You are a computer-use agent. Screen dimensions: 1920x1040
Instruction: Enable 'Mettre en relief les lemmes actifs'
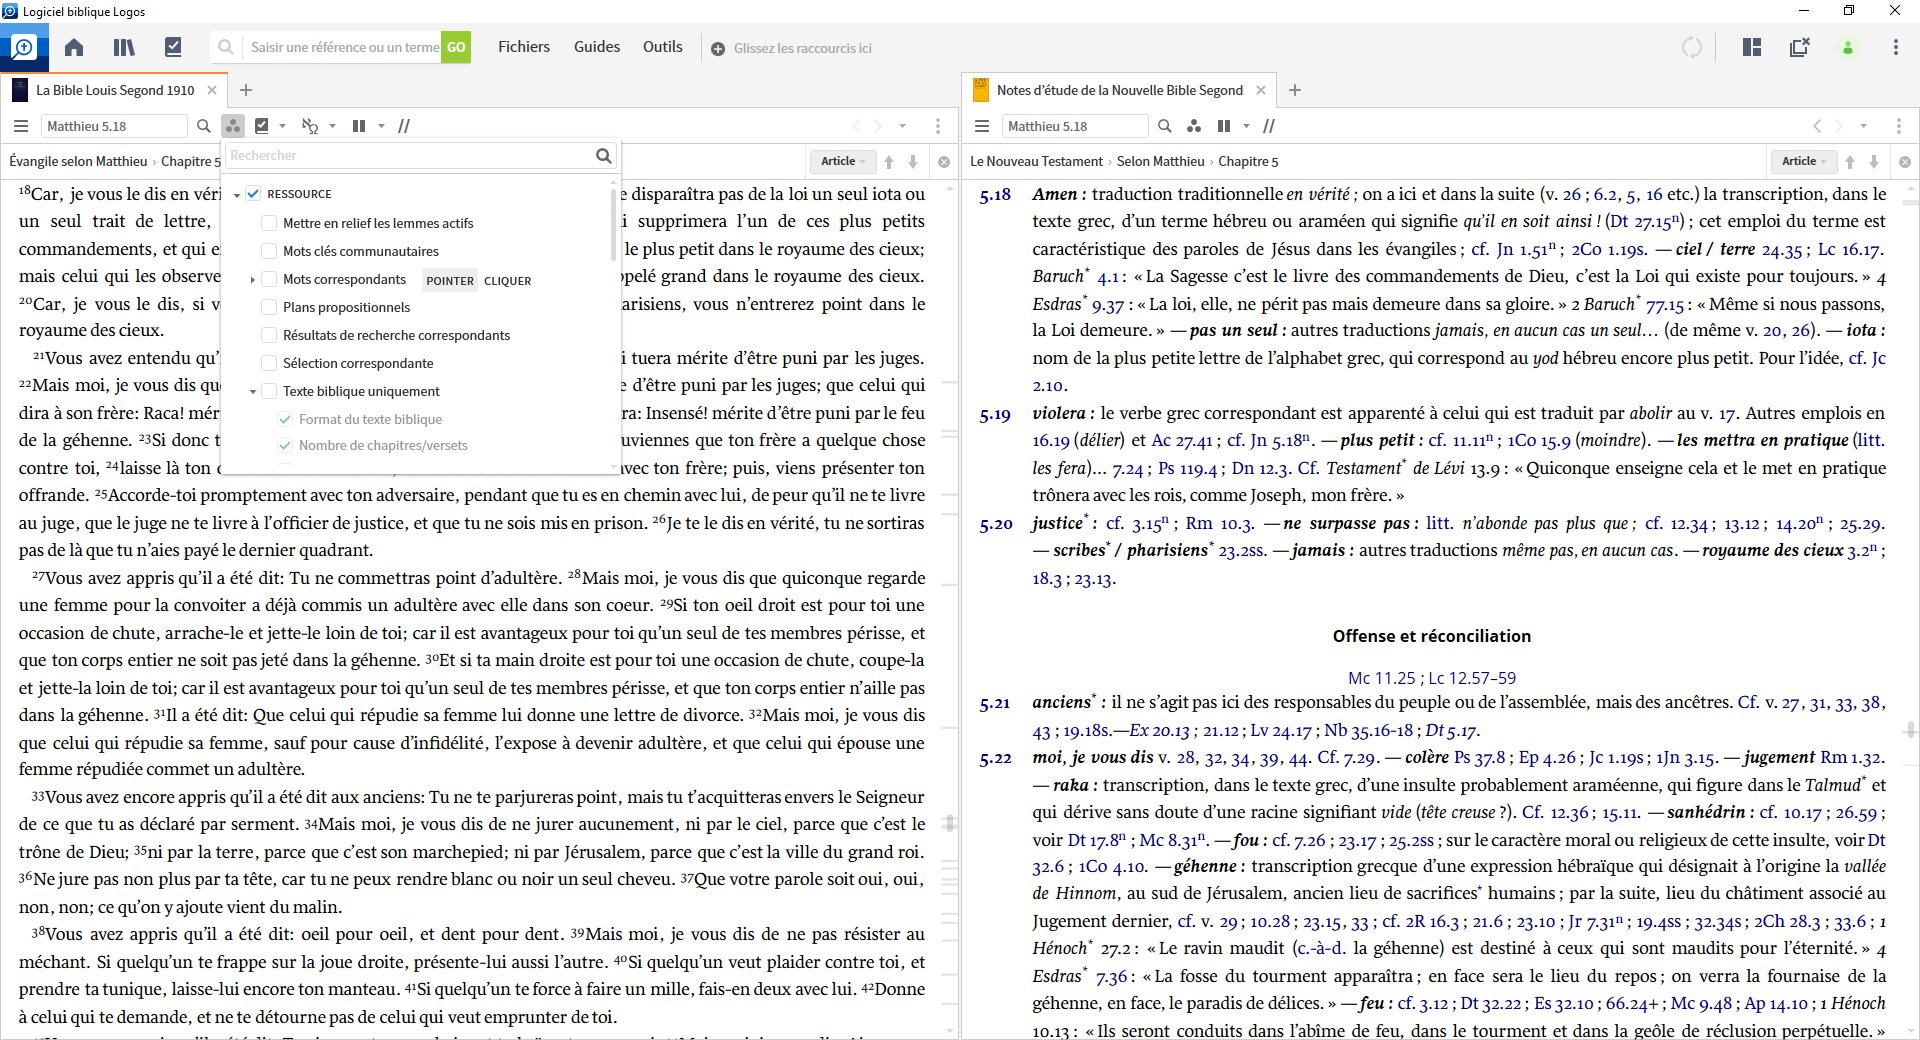[269, 223]
